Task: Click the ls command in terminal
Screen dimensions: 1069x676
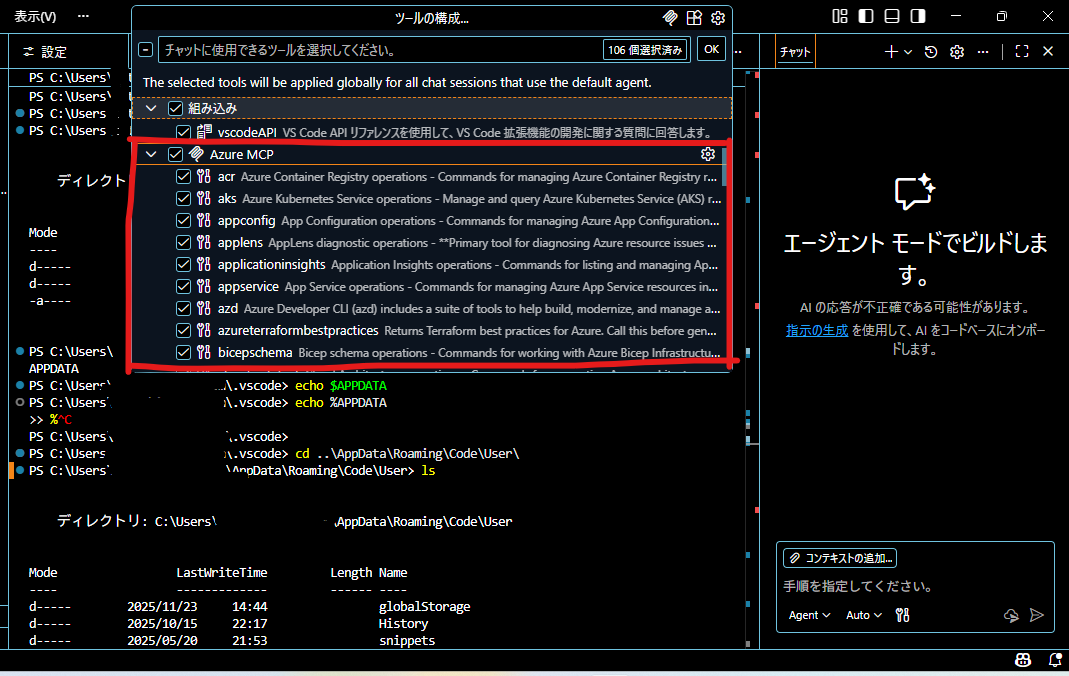Action: pyautogui.click(x=428, y=471)
